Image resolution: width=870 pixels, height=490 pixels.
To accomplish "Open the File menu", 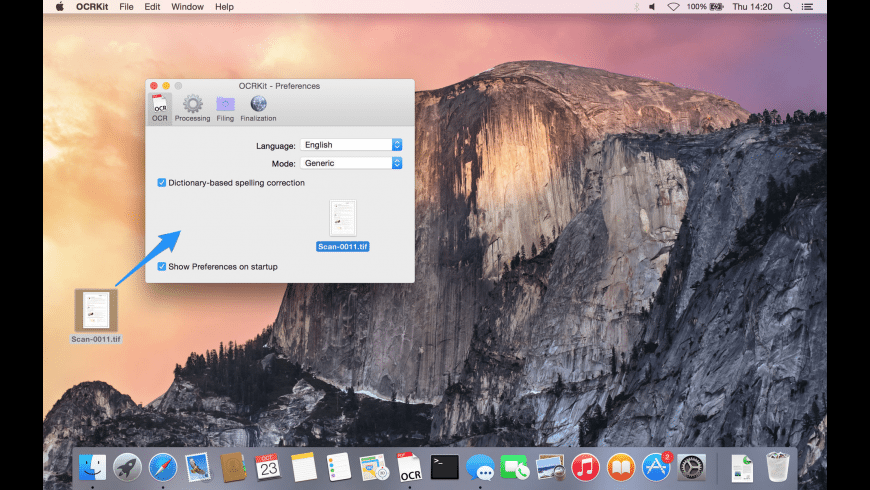I will point(126,7).
